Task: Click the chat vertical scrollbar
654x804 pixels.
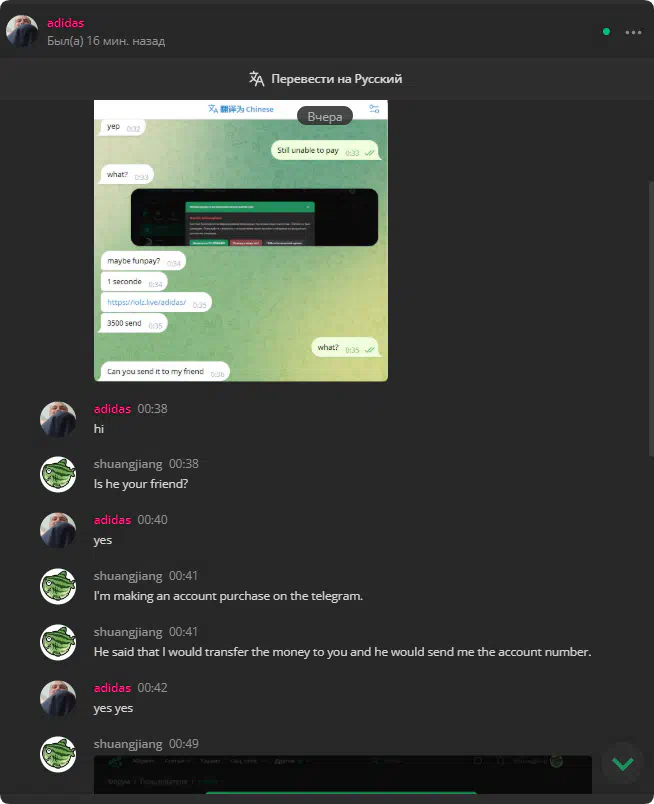Action: click(651, 318)
